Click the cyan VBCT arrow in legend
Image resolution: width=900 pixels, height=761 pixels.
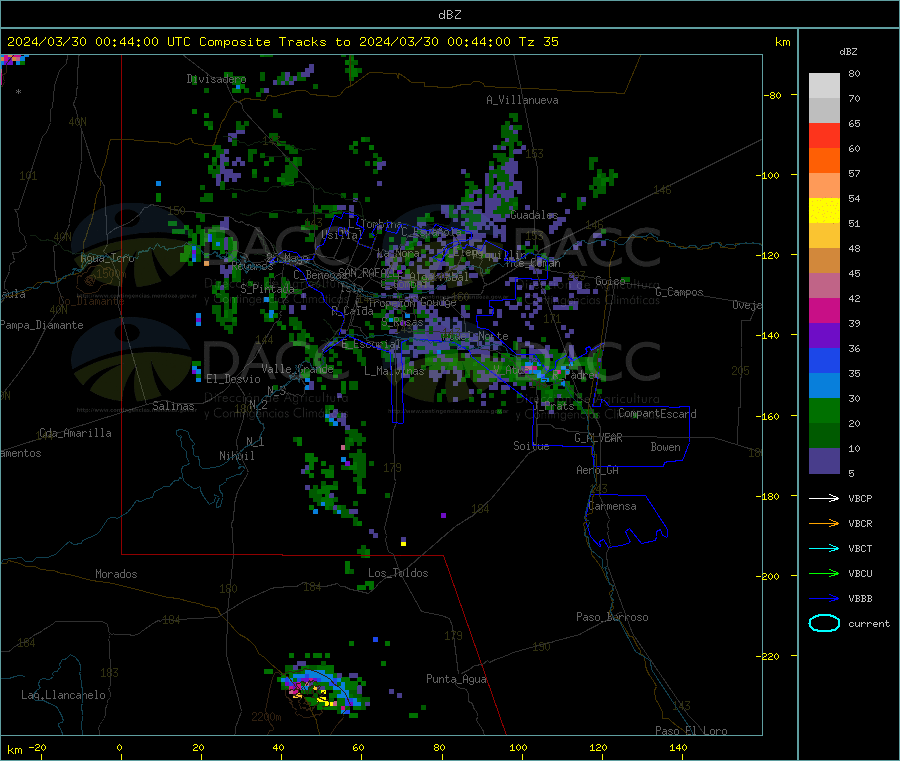point(824,549)
